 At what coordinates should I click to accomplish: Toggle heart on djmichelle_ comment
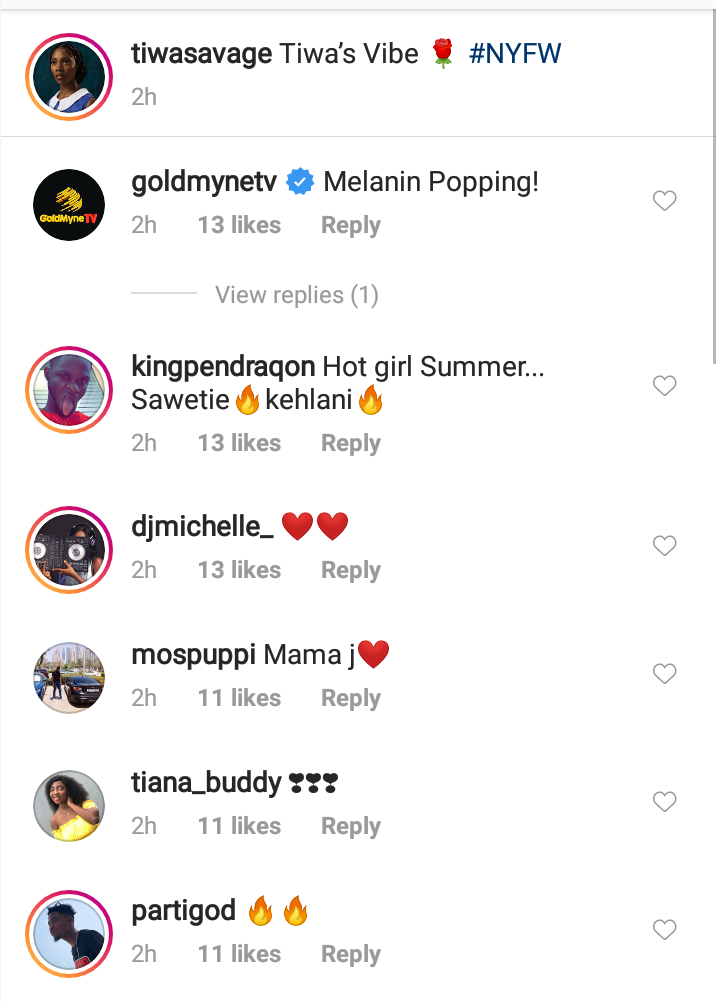[664, 545]
